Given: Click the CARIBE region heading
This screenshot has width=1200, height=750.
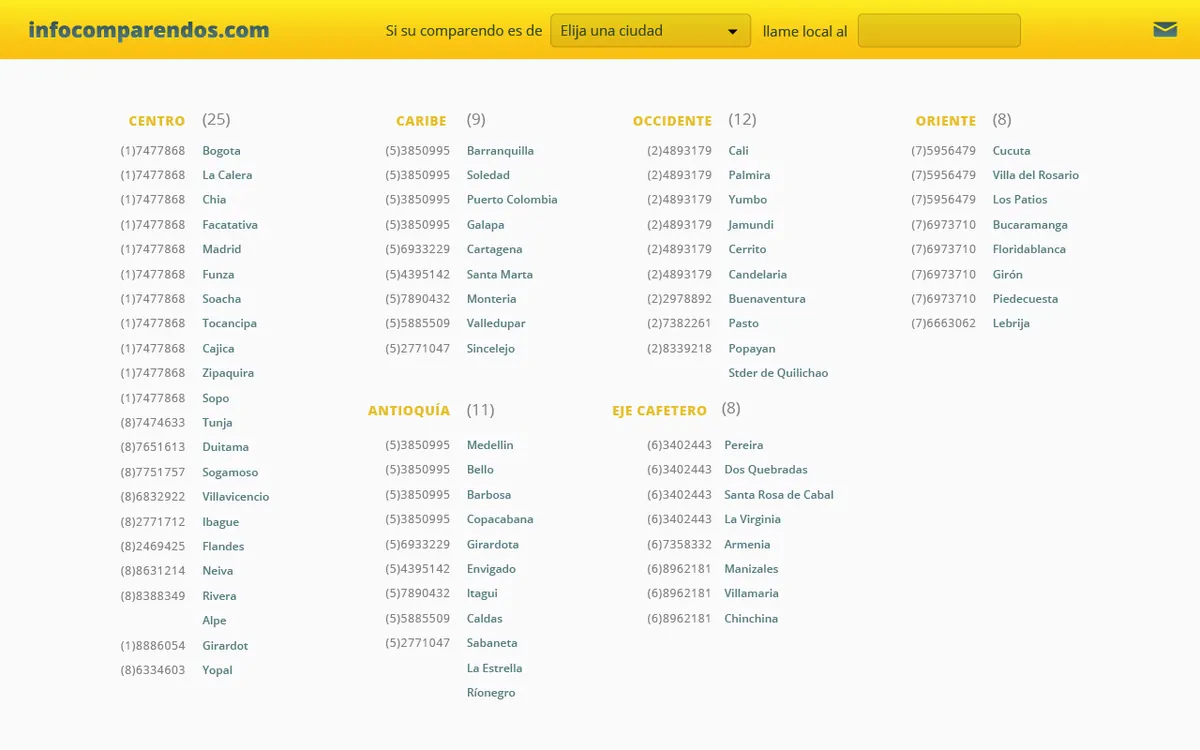Looking at the screenshot, I should [x=421, y=121].
